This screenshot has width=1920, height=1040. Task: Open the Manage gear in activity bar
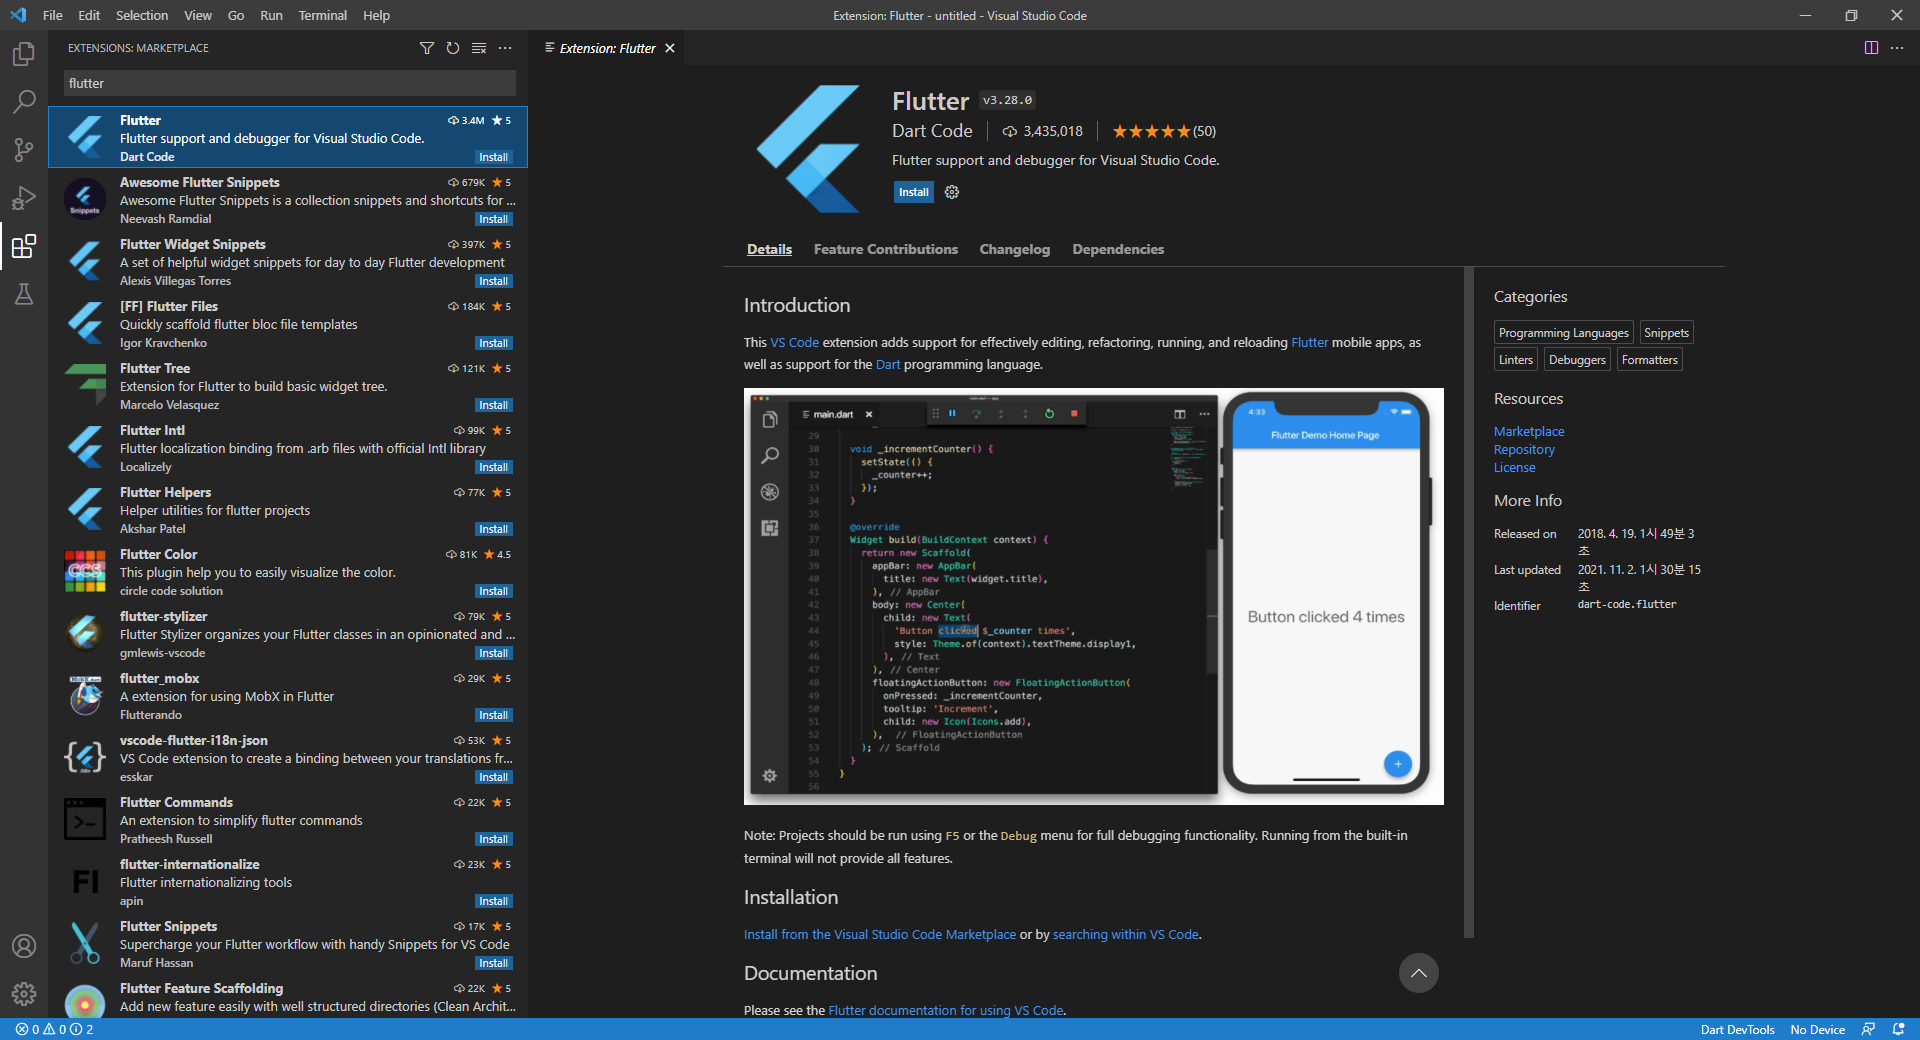24,994
